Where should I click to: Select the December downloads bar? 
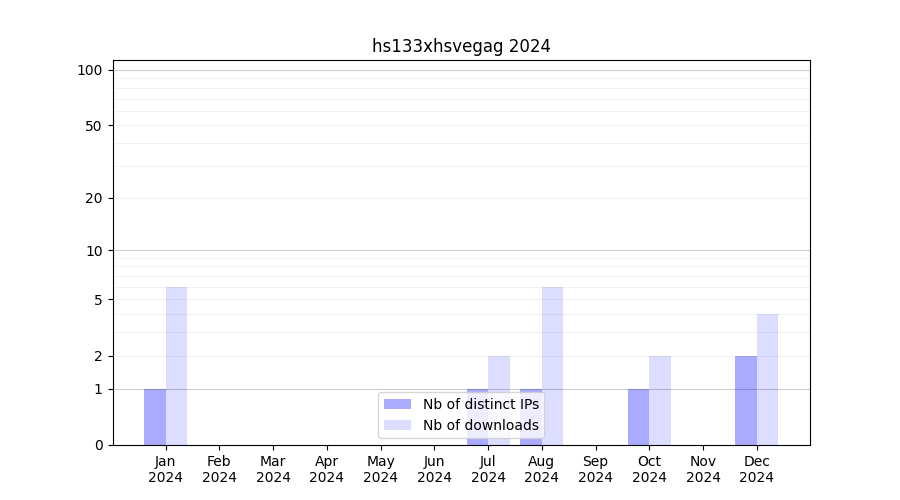pos(767,379)
